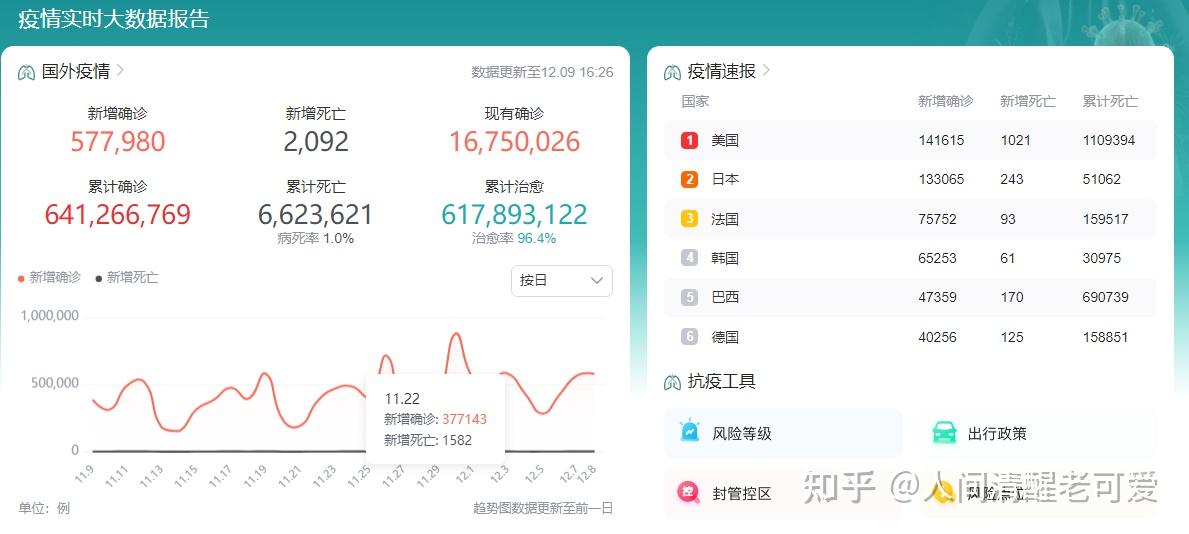Open the 出行政策 car icon

[x=944, y=433]
